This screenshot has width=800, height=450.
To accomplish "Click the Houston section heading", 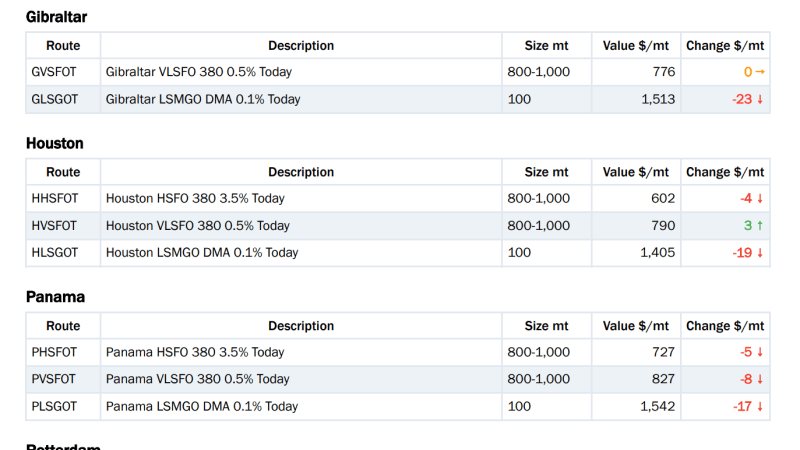I will coord(55,143).
